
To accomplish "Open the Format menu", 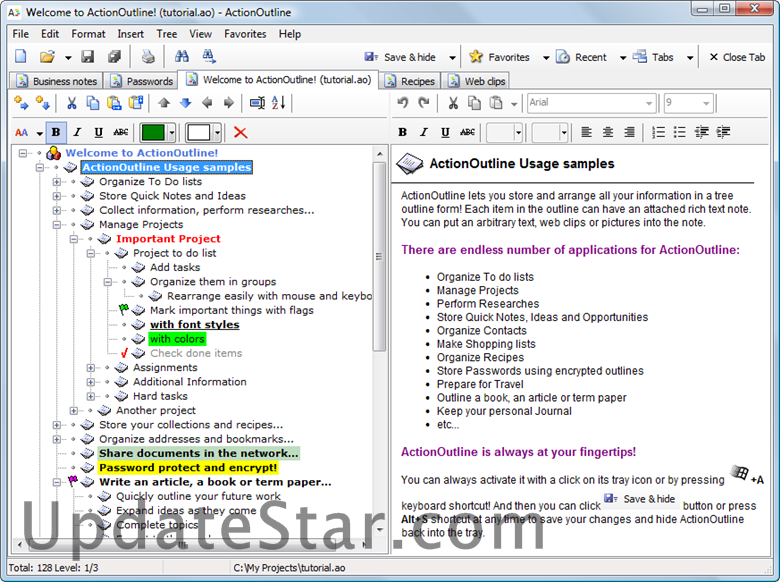I will click(88, 34).
